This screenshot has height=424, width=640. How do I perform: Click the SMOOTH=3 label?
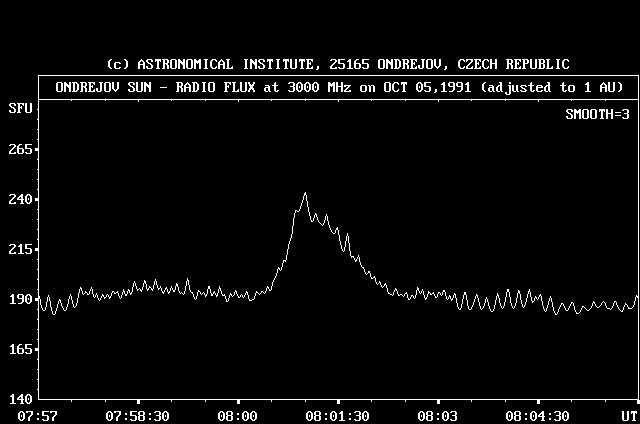coord(599,114)
